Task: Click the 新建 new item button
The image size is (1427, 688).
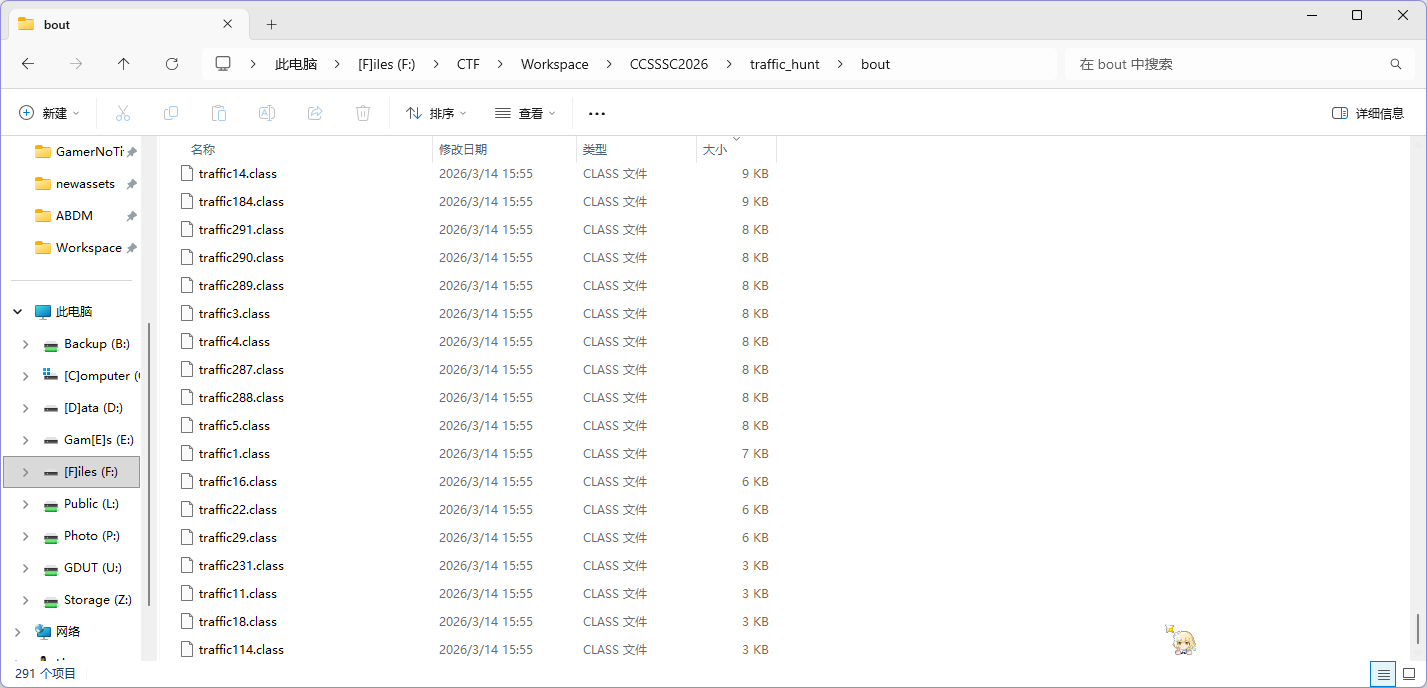Action: [x=49, y=114]
